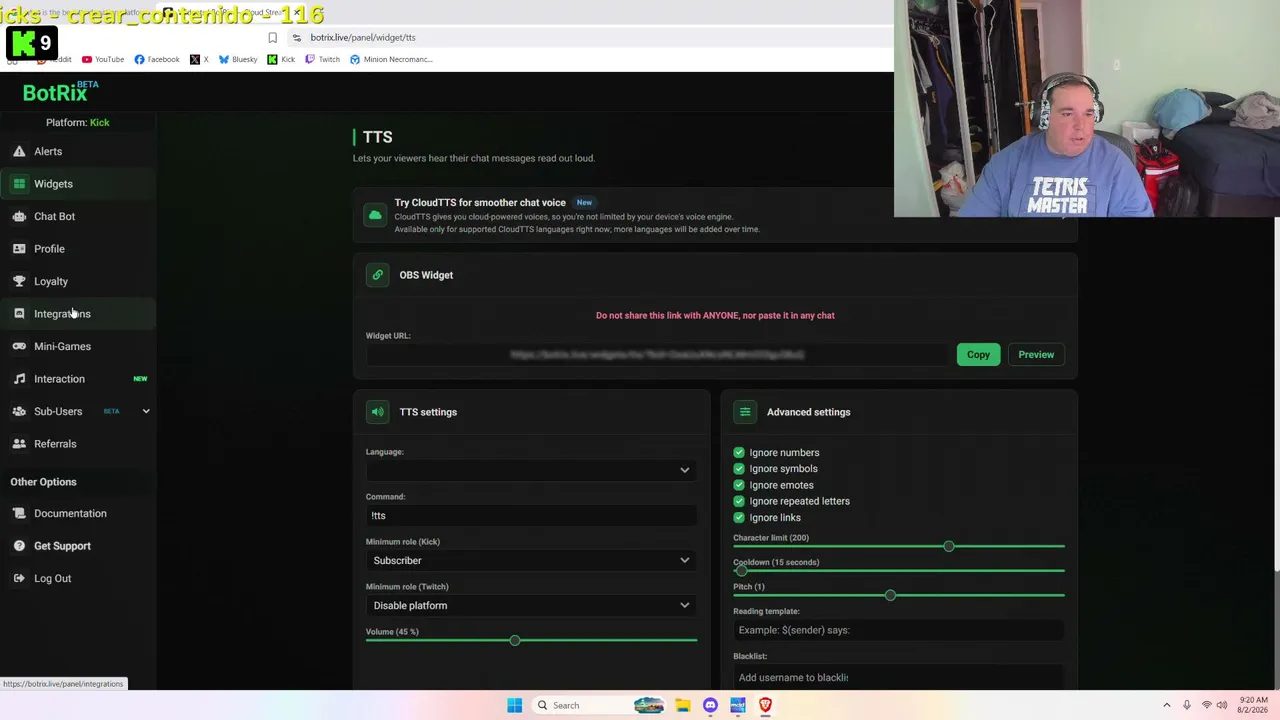Click the Advanced settings sliders icon

745,412
